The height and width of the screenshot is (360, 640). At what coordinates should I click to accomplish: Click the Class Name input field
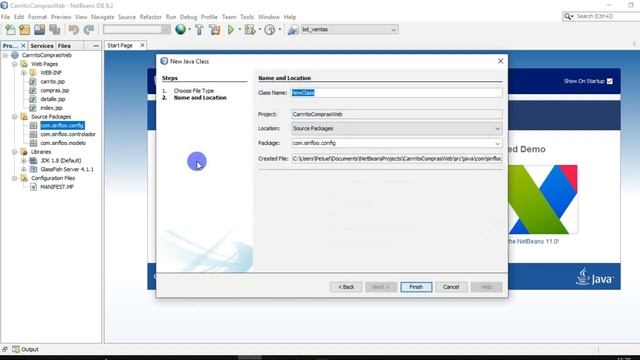(x=396, y=93)
